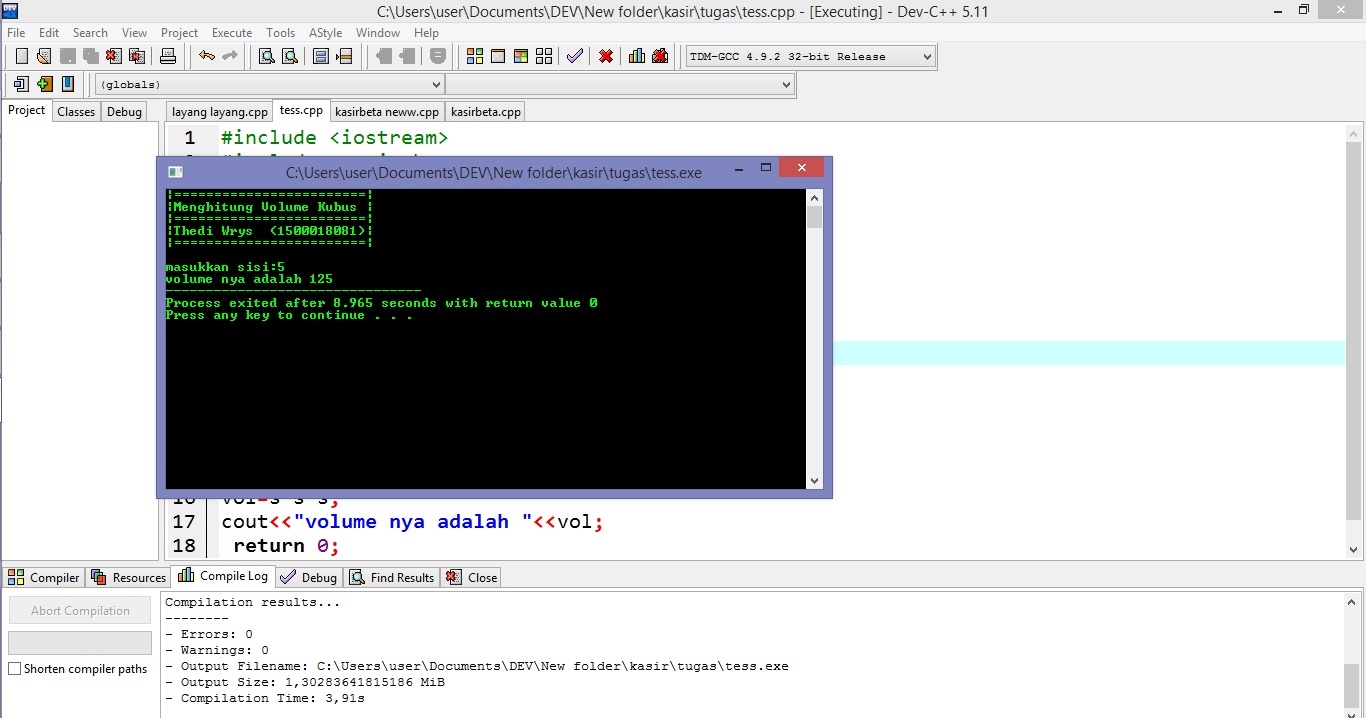Screen dimensions: 1366x718
Task: Open the bottom Debug tab with checkmark
Action: pyautogui.click(x=309, y=577)
